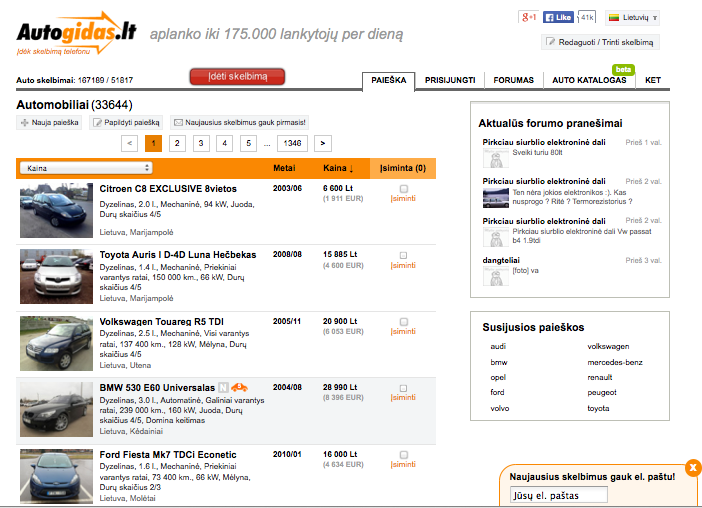Search related term mercedes-benz
Viewport: 702px width, 508px height.
tap(615, 362)
